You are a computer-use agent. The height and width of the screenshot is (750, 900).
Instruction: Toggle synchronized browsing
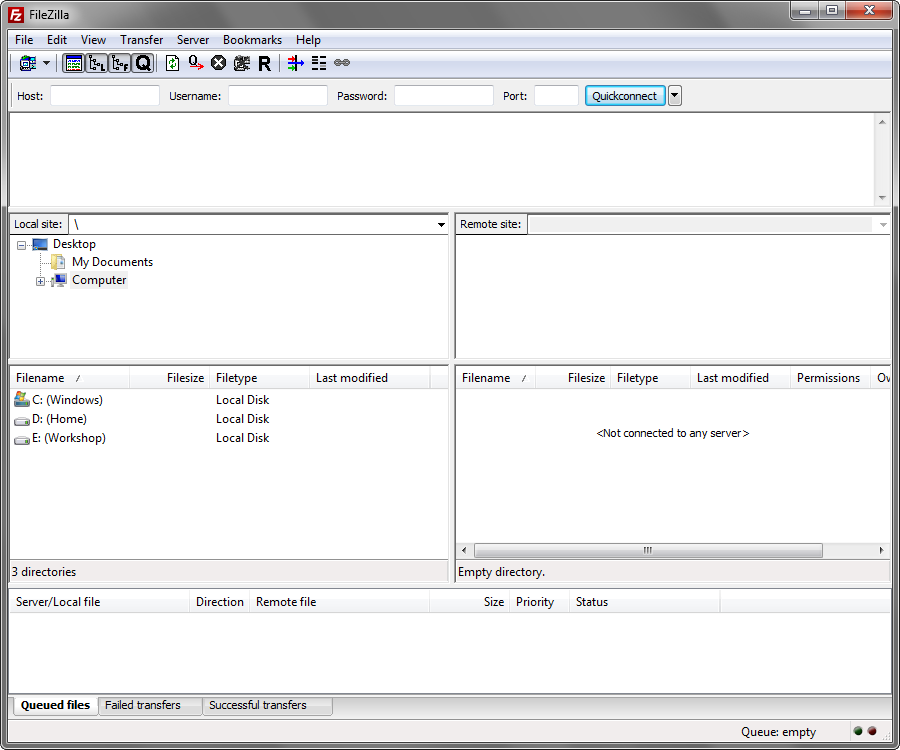click(x=342, y=63)
